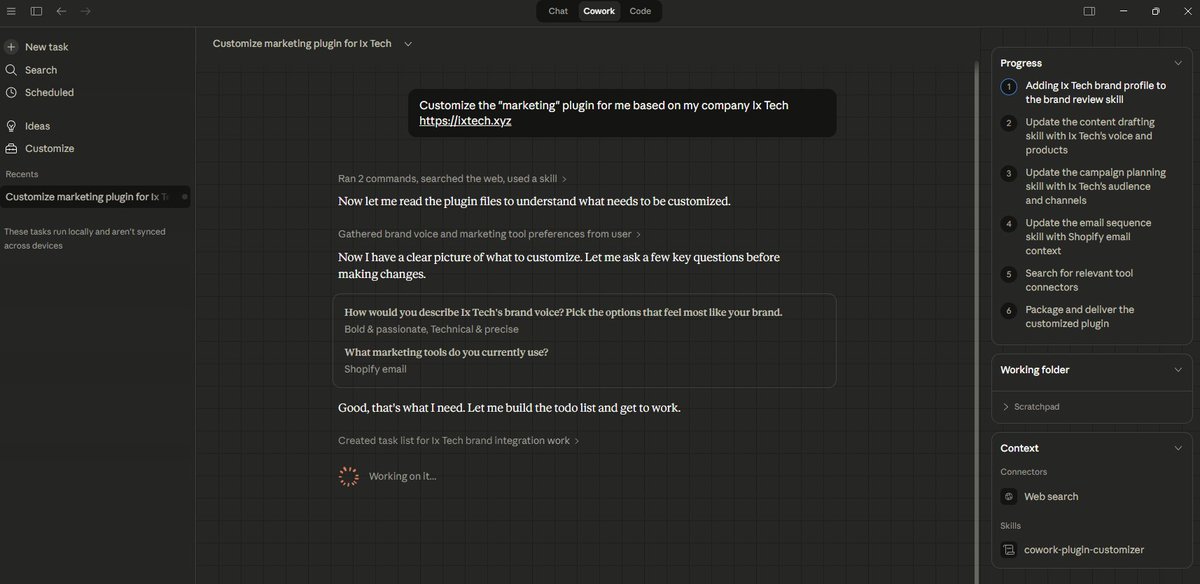Go forward with the right arrow
Image resolution: width=1200 pixels, height=584 pixels.
pos(86,11)
